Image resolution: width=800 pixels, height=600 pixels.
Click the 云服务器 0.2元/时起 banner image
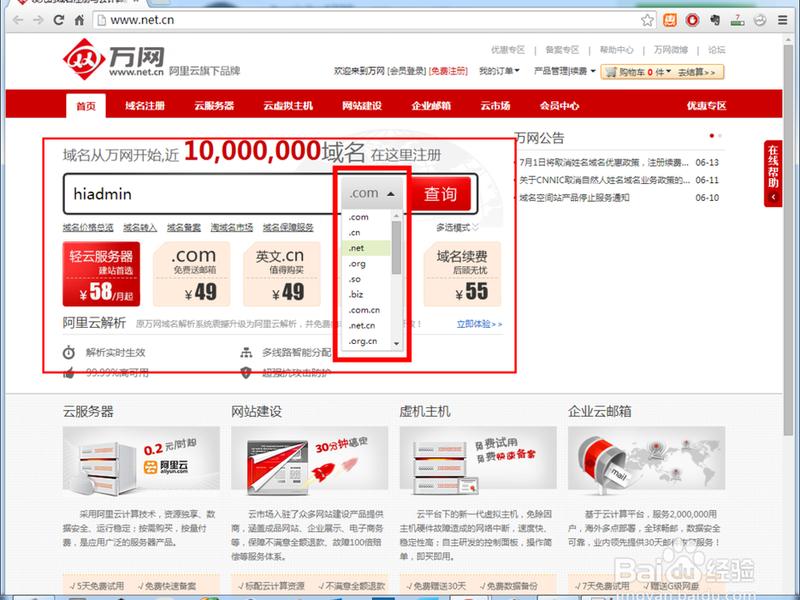point(141,461)
